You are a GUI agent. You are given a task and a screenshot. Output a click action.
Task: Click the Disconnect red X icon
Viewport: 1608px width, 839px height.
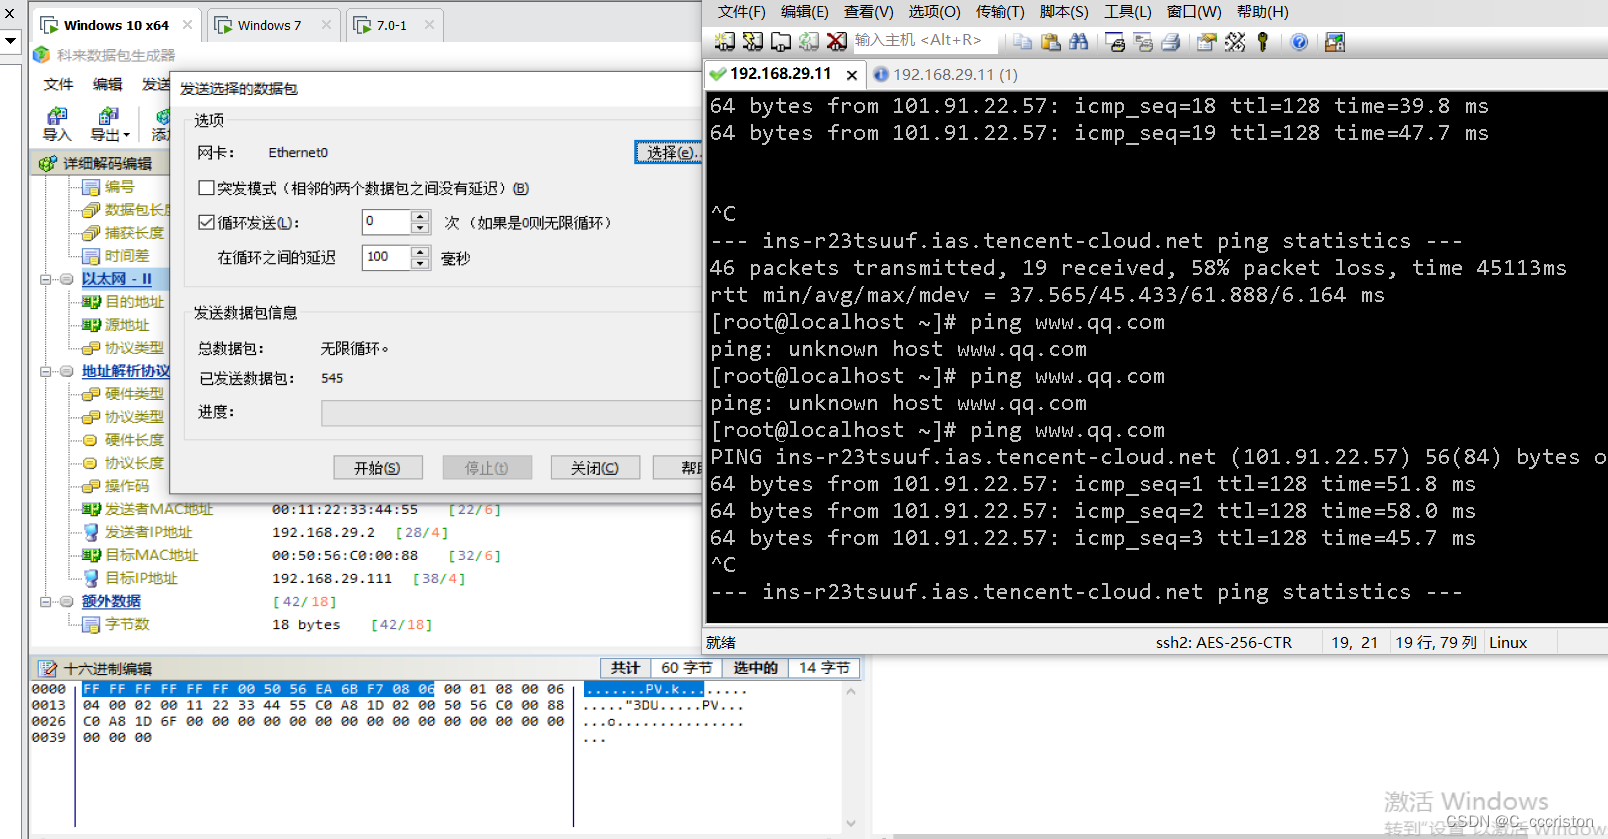(x=837, y=41)
